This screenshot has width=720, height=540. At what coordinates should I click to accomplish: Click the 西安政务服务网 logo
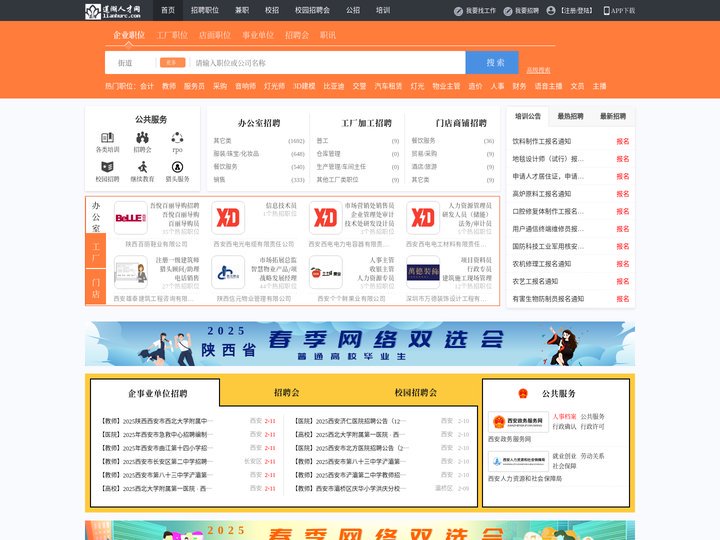[518, 422]
